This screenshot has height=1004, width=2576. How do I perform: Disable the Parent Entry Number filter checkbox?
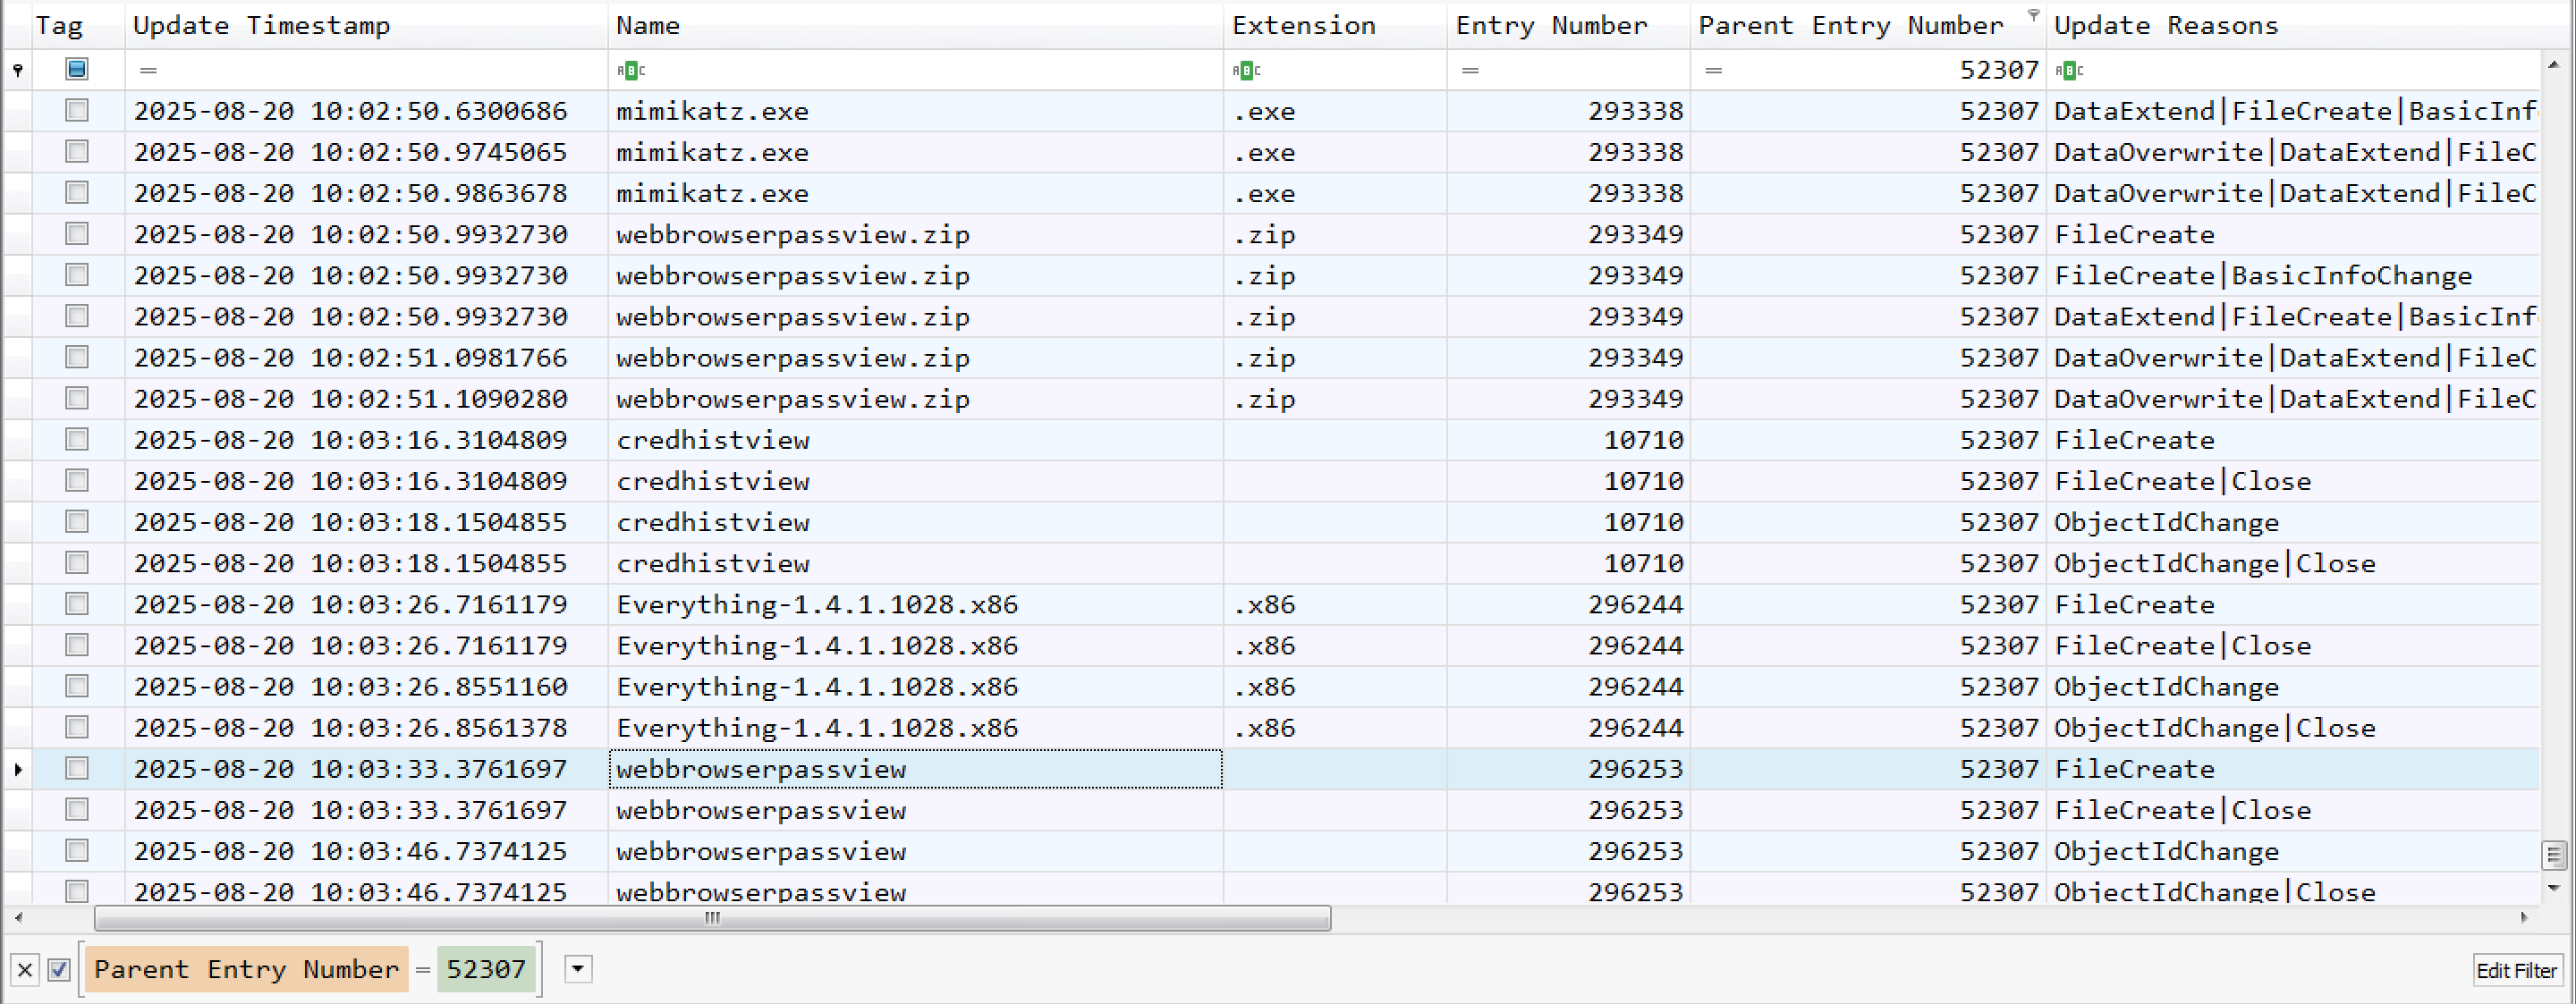pyautogui.click(x=59, y=969)
